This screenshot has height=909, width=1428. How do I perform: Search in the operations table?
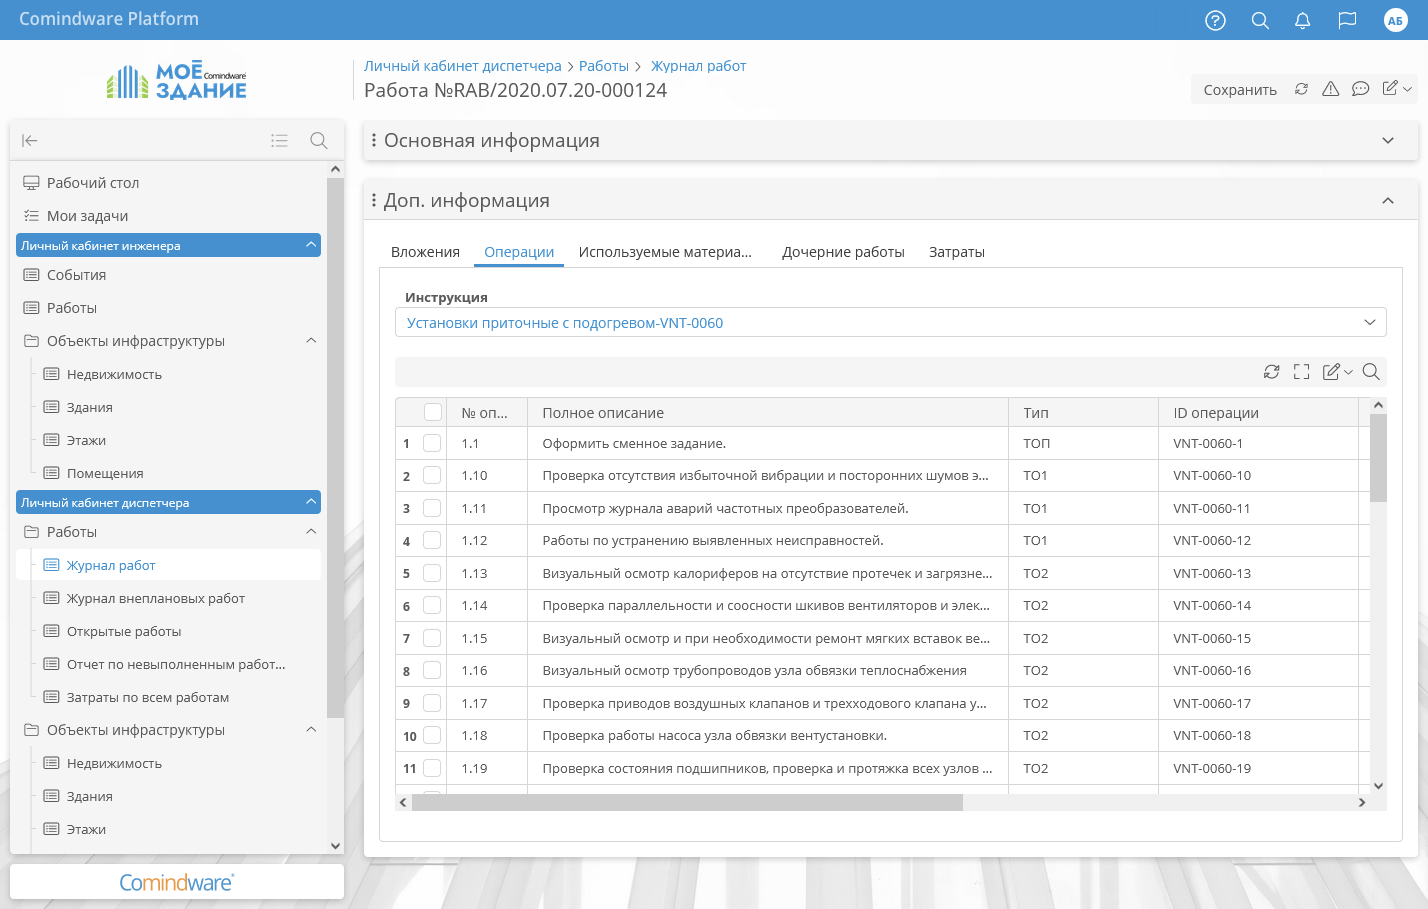[x=1371, y=372]
